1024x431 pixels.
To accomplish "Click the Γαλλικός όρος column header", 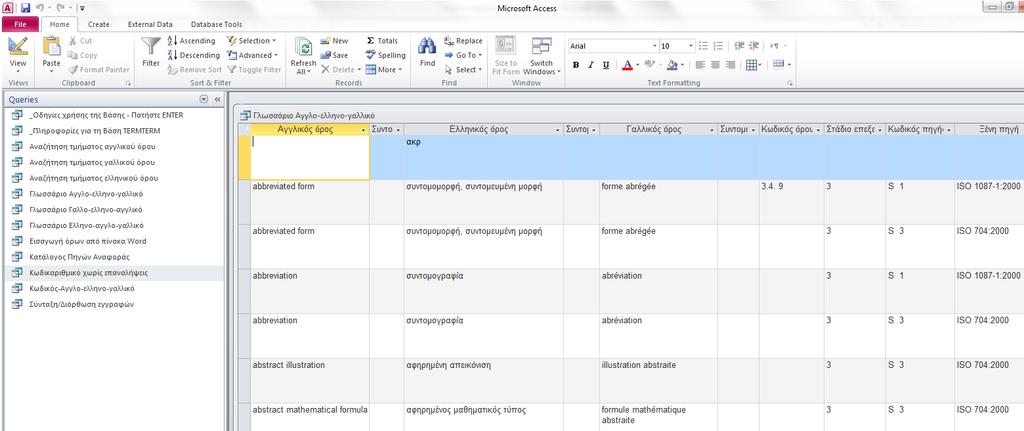I will click(x=658, y=130).
